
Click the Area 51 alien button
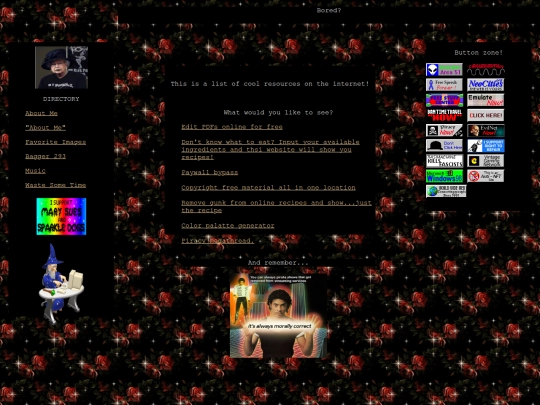pos(444,70)
